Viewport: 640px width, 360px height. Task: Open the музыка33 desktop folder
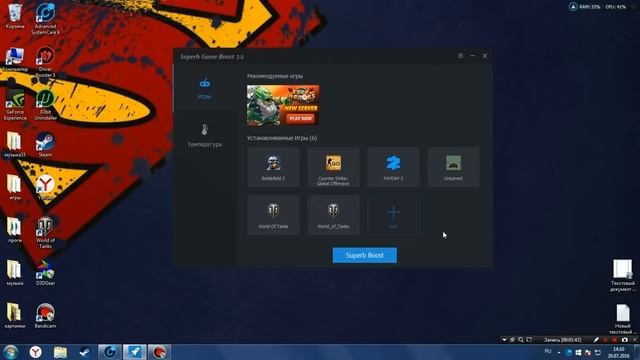tap(15, 144)
